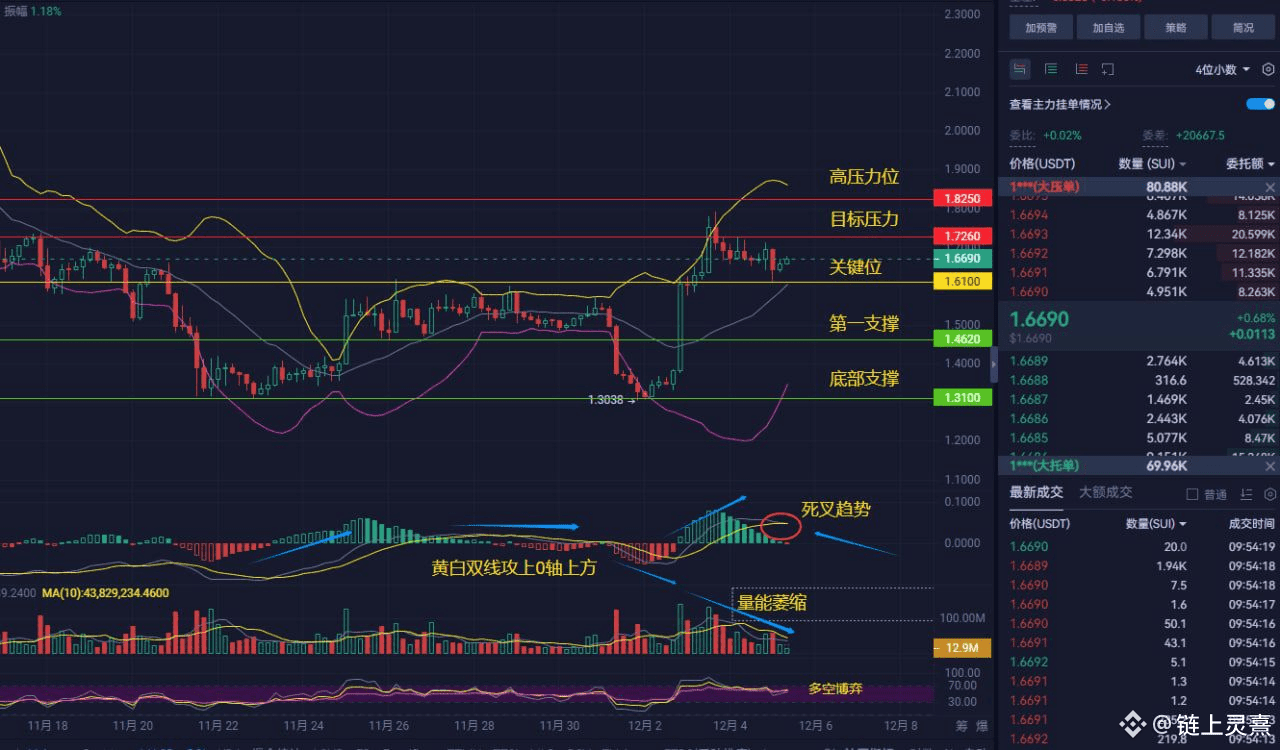The height and width of the screenshot is (750, 1280).
Task: Click the pop-out order book window icon
Action: pos(1108,69)
